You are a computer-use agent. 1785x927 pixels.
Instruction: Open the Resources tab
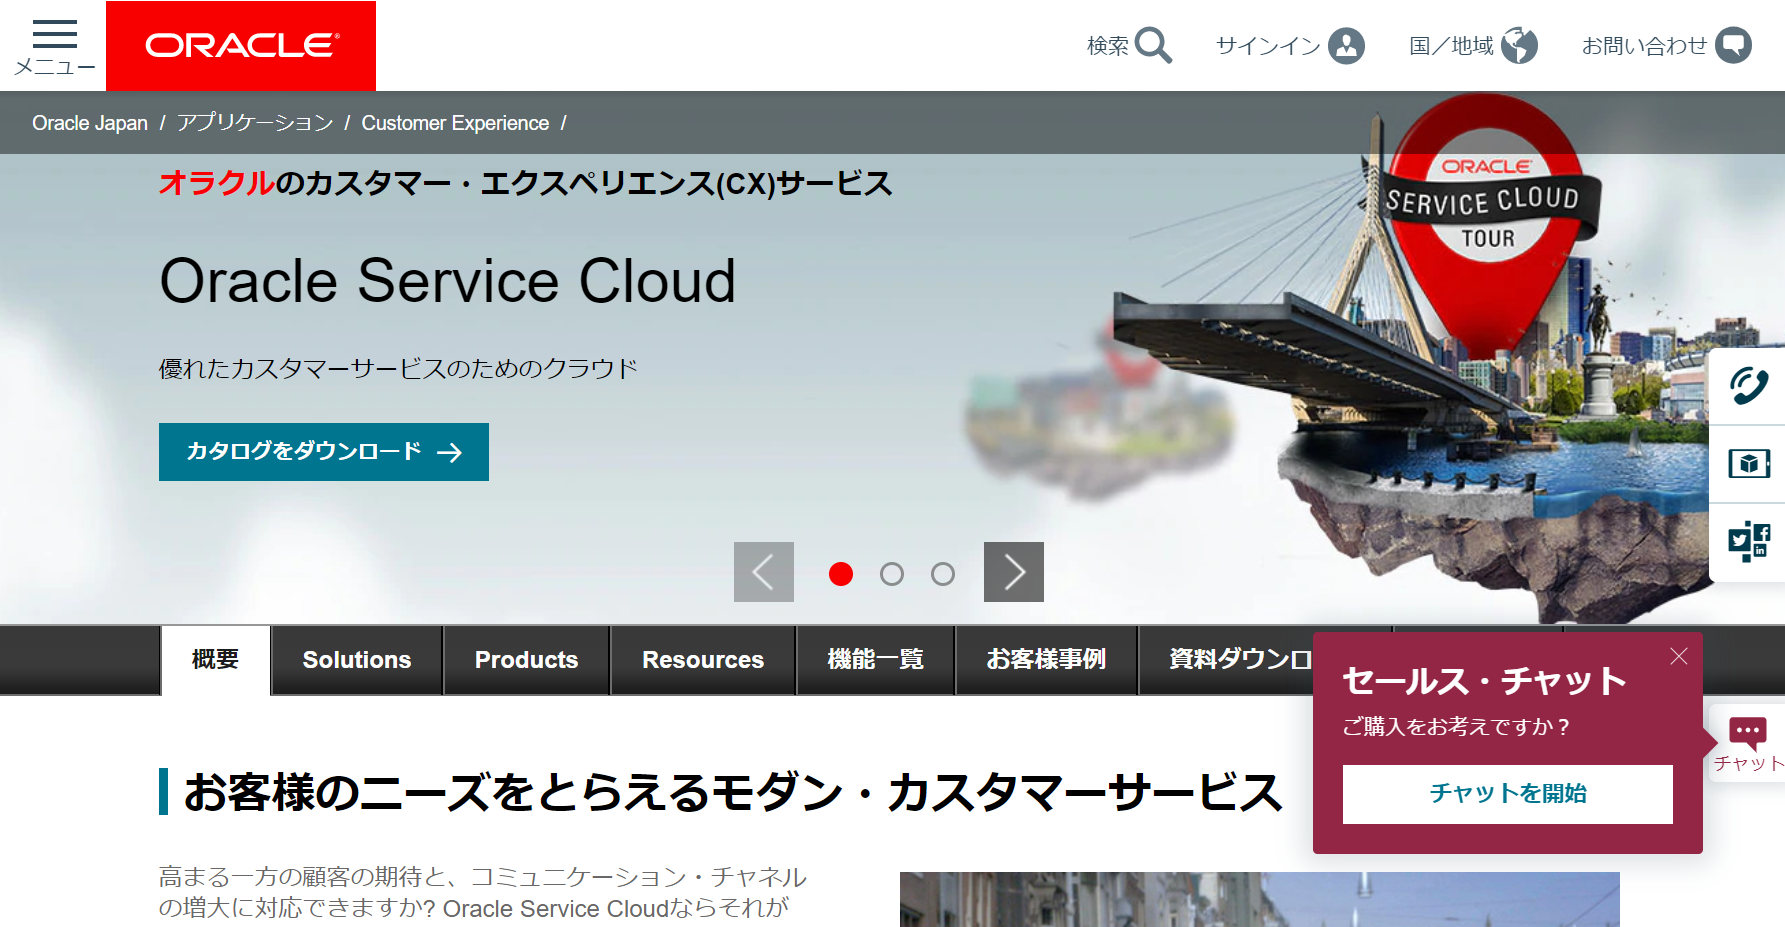point(703,660)
